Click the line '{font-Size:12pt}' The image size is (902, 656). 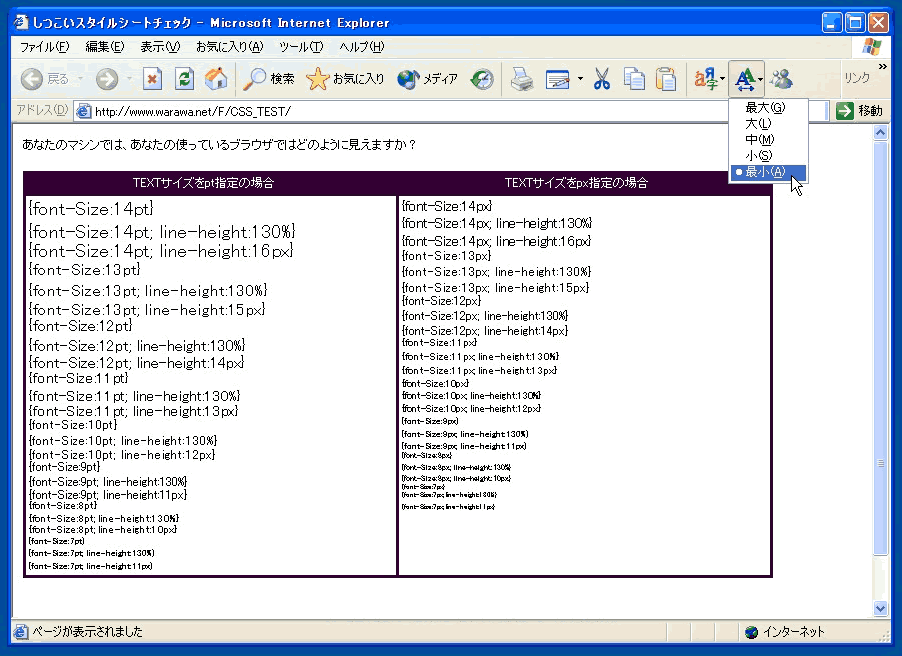point(81,326)
